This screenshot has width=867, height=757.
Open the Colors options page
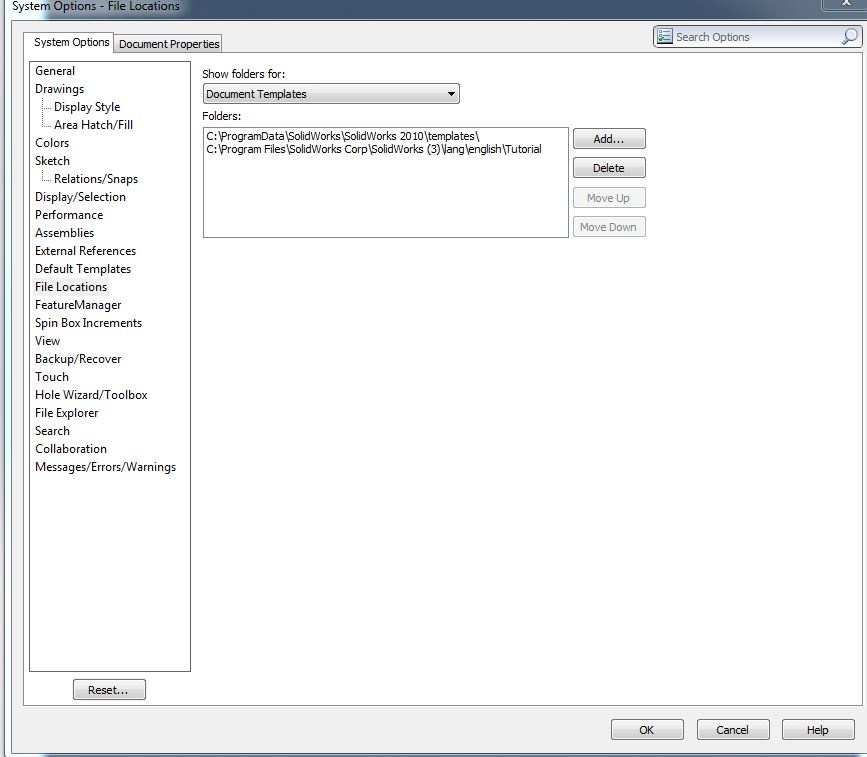52,143
